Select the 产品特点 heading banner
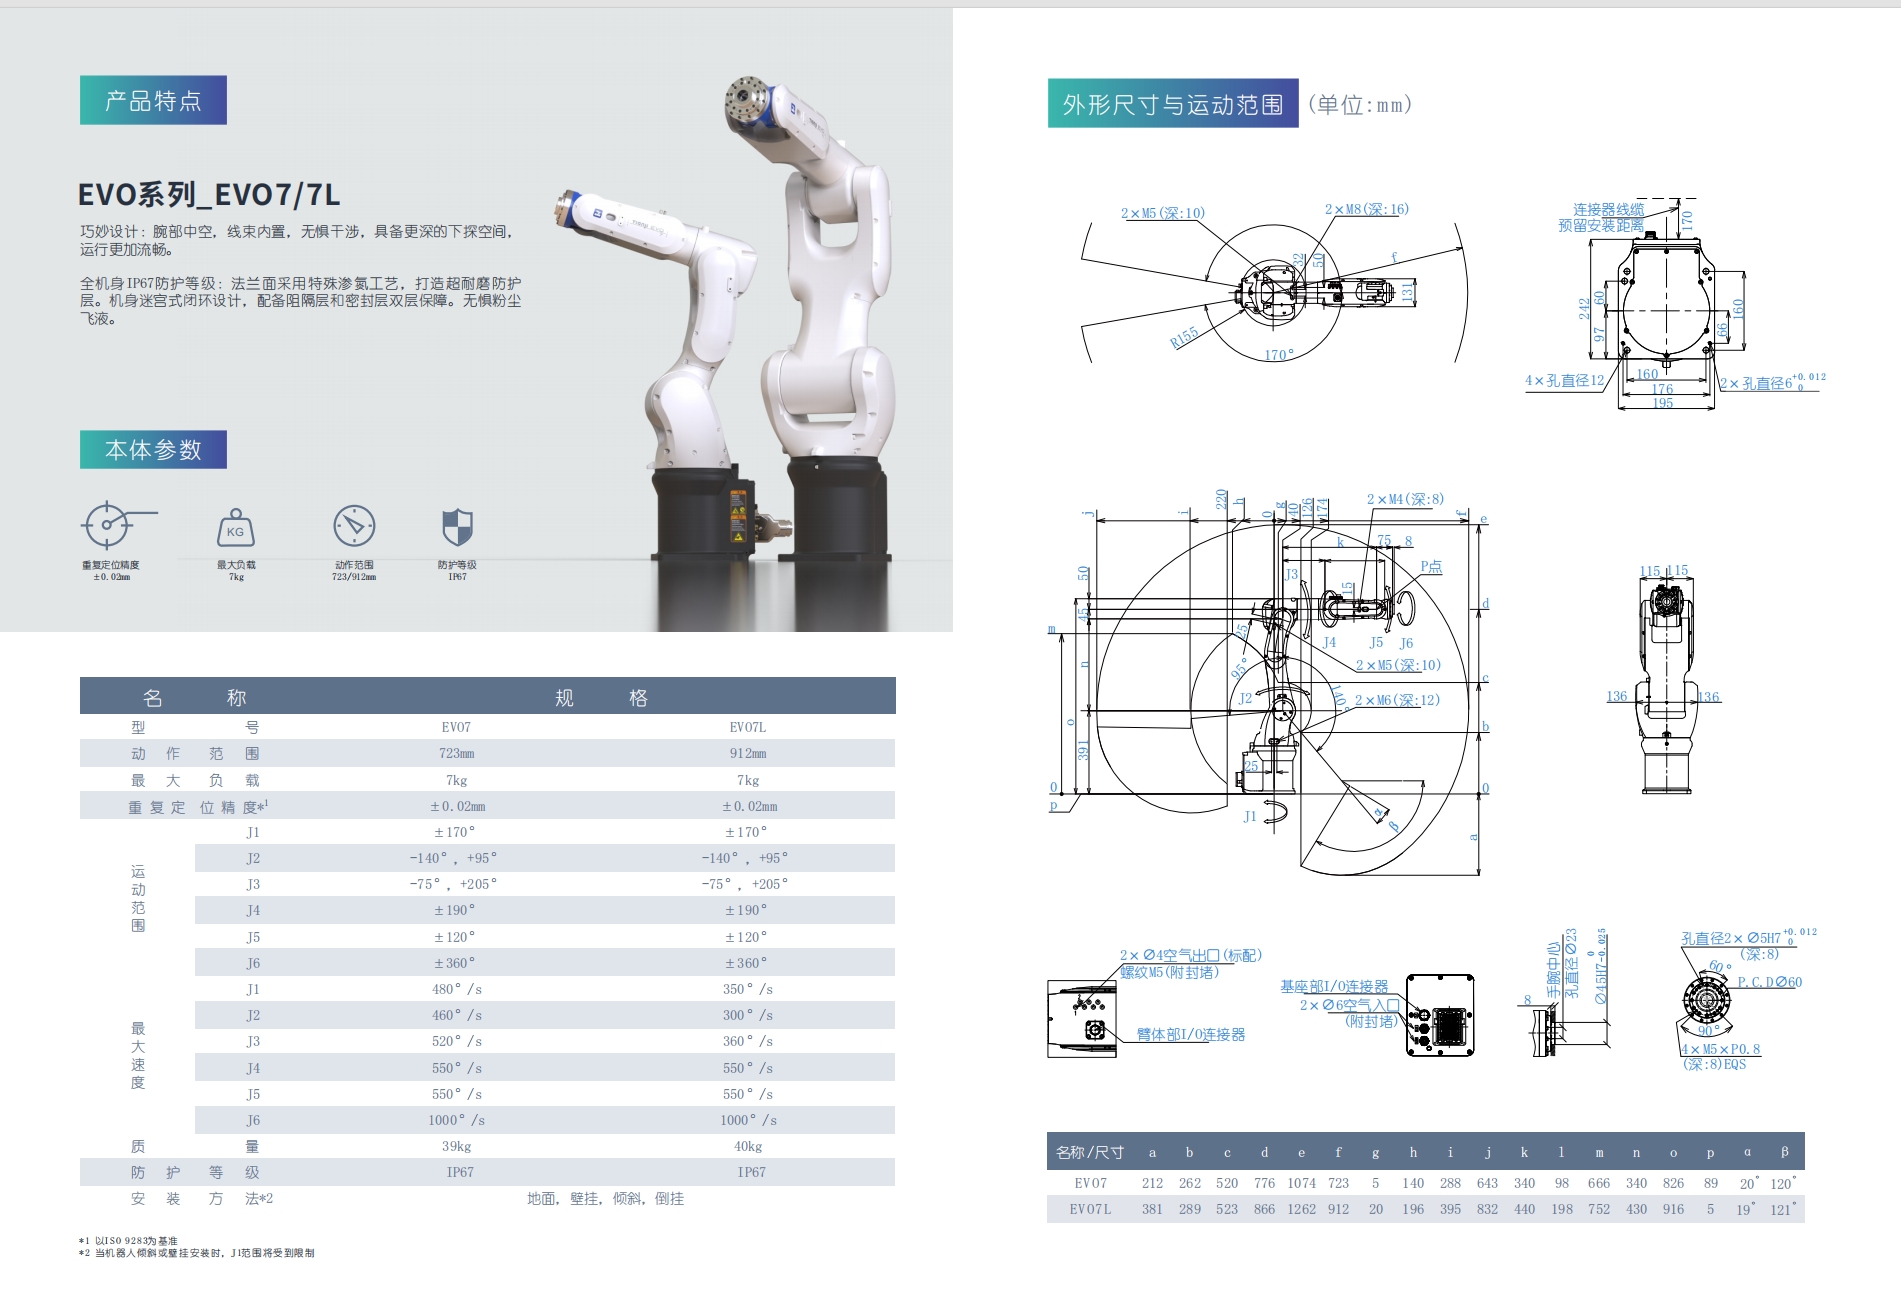1901x1299 pixels. pyautogui.click(x=153, y=100)
